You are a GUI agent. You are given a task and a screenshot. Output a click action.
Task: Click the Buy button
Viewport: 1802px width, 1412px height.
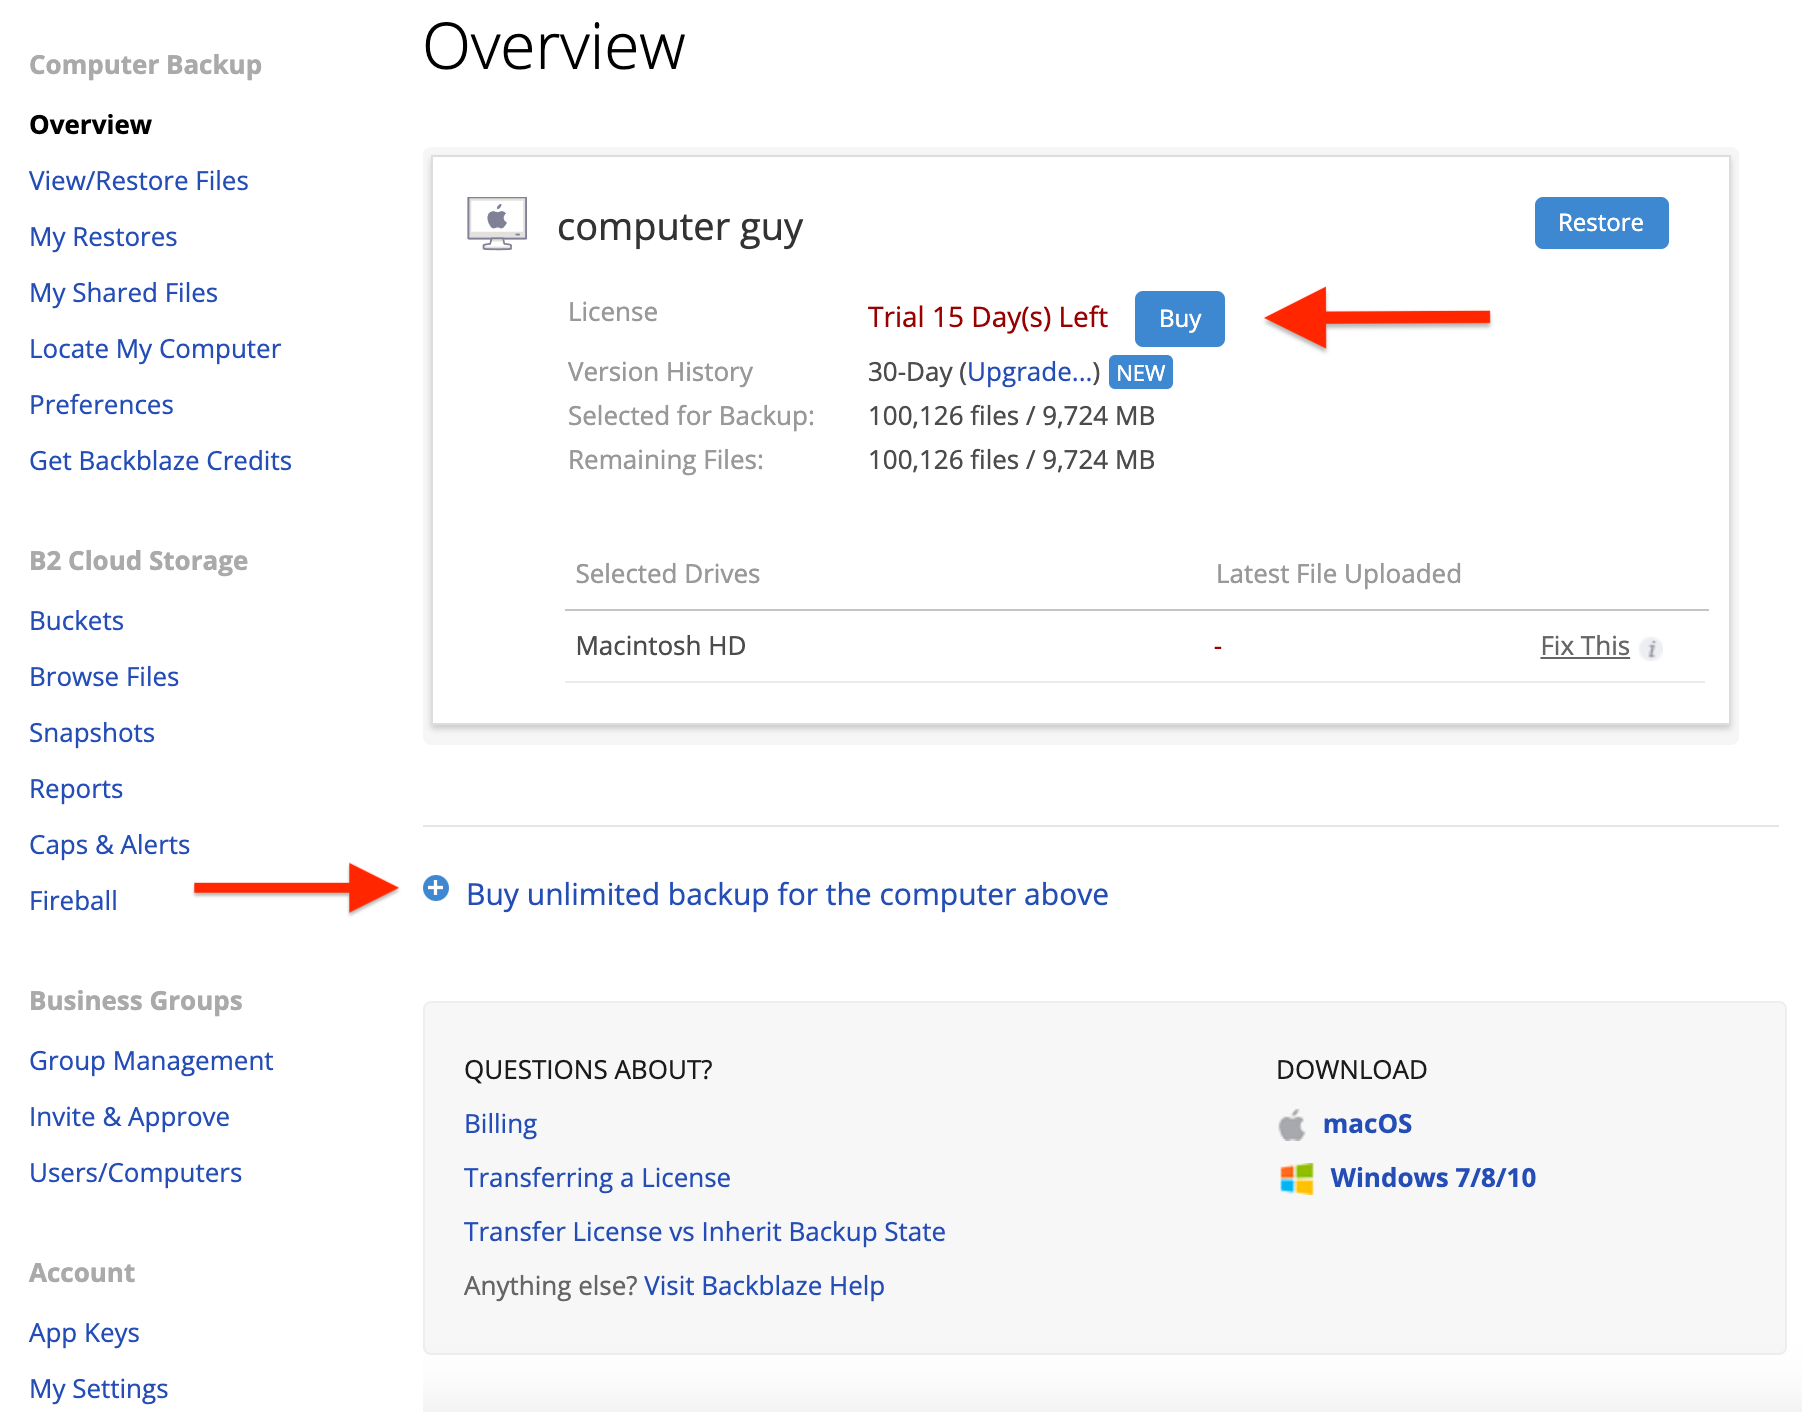pyautogui.click(x=1180, y=319)
